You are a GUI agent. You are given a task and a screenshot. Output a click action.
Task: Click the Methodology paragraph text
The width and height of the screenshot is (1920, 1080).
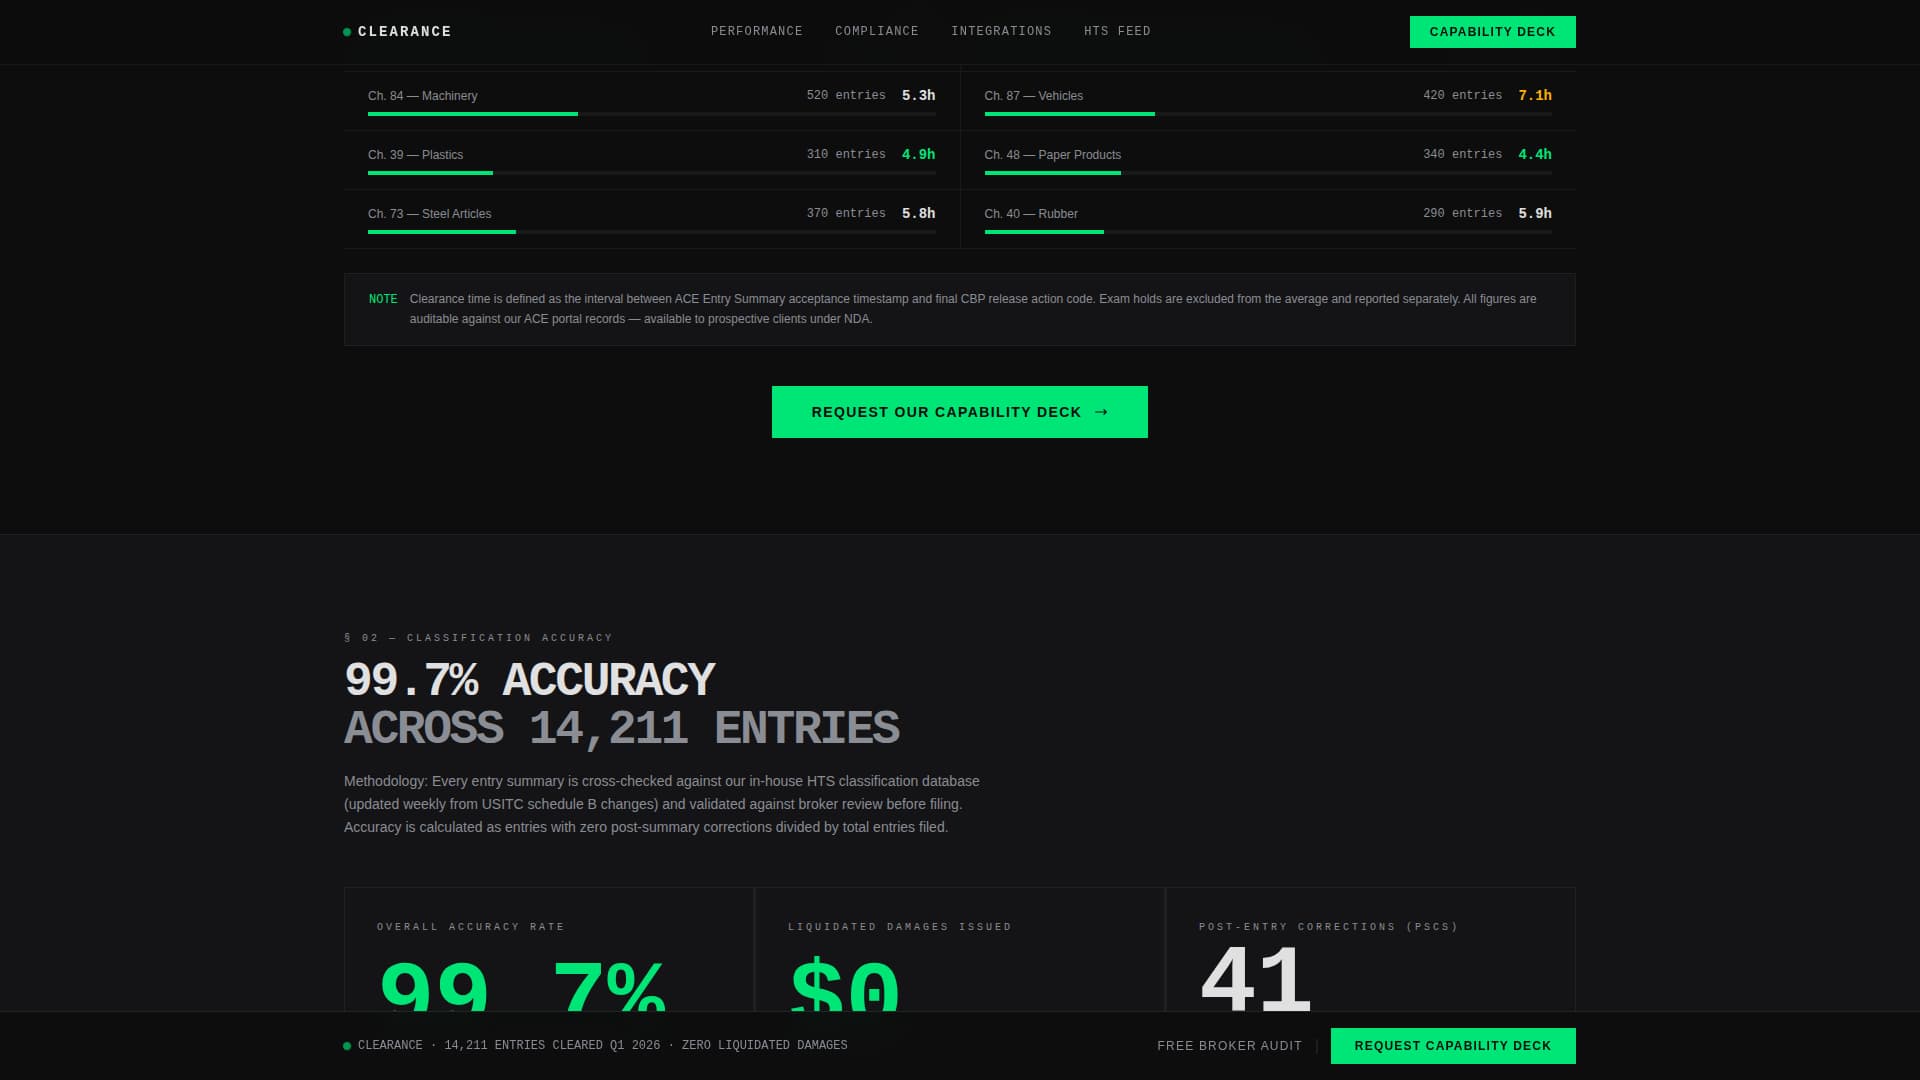[x=662, y=804]
